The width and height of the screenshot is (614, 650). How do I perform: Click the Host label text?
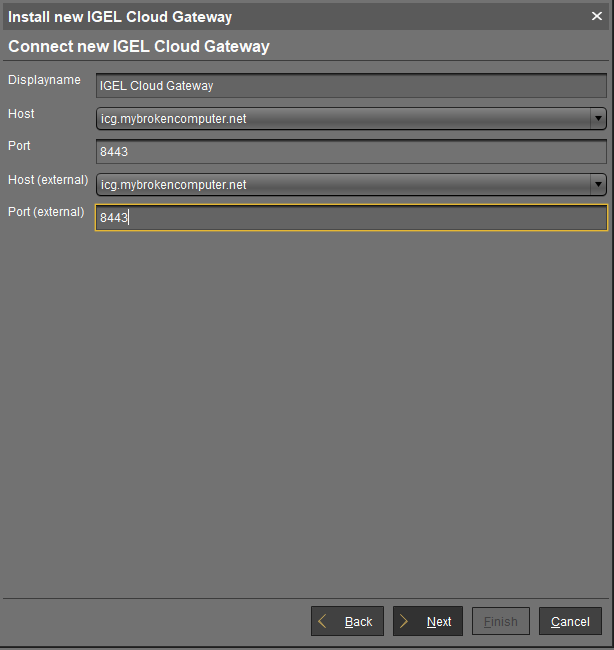point(21,113)
